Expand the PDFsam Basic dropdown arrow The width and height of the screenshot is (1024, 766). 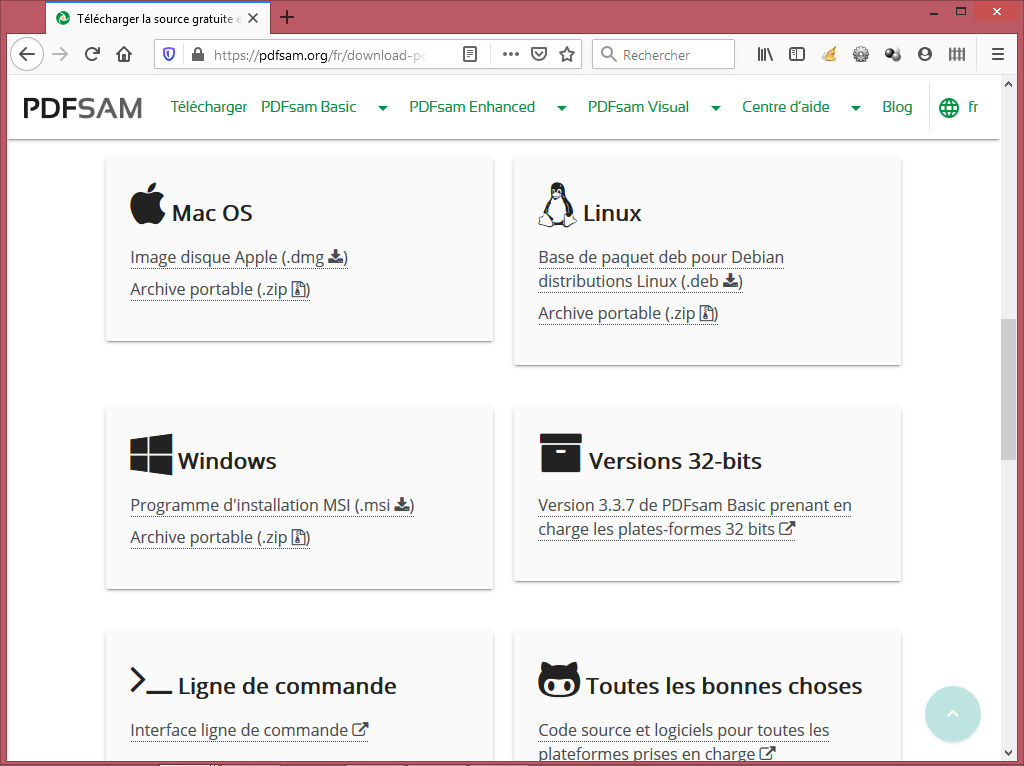coord(383,108)
